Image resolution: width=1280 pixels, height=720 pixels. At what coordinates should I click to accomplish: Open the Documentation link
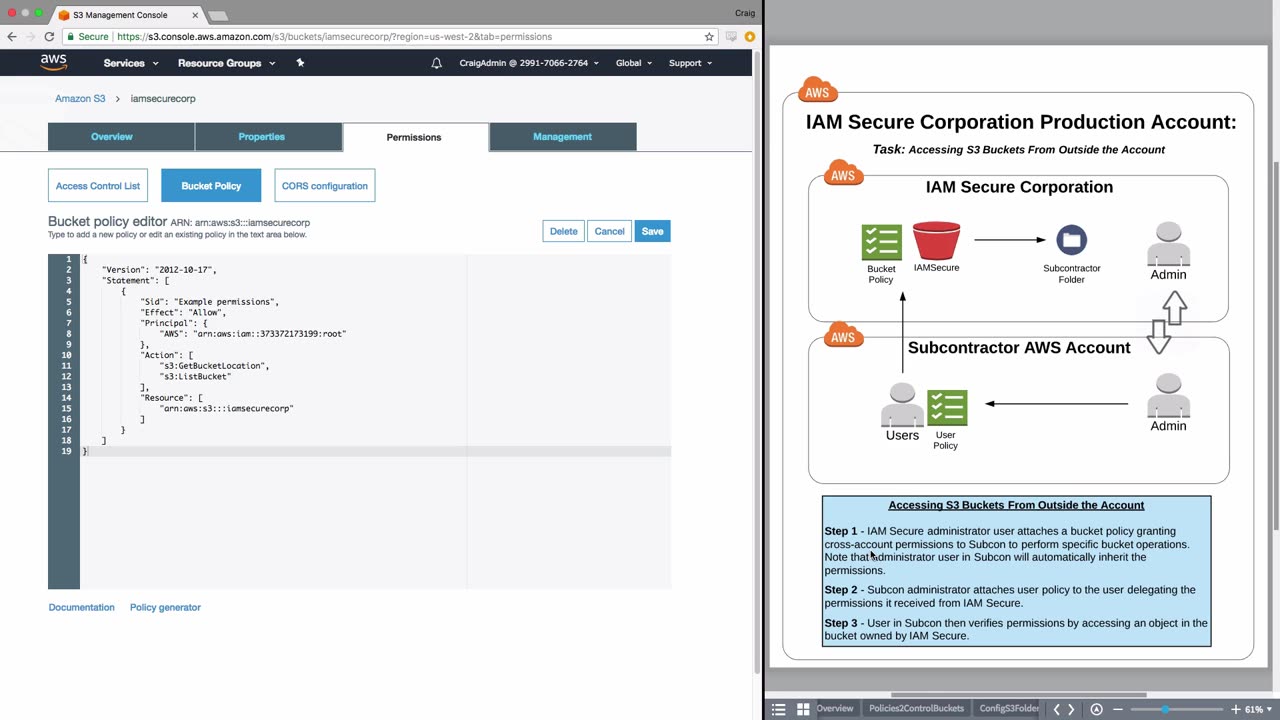(82, 607)
